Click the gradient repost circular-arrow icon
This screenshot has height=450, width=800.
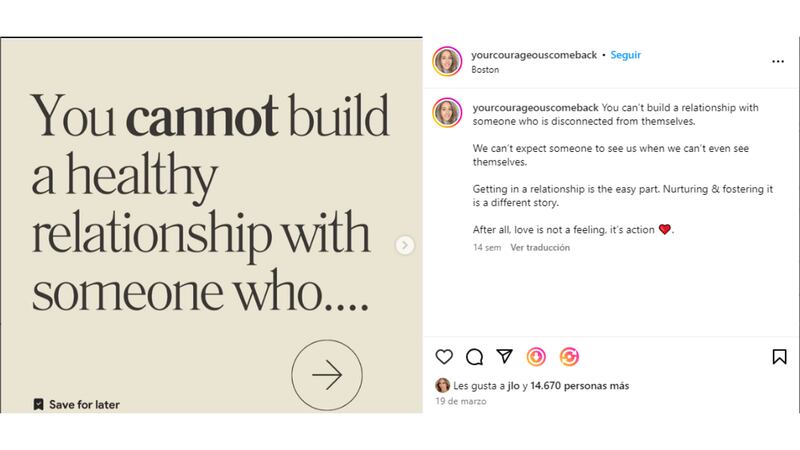pos(569,356)
